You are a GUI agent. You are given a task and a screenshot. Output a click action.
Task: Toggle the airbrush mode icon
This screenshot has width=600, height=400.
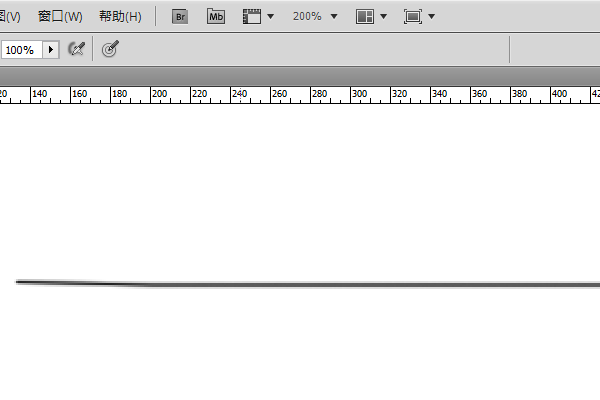click(x=76, y=49)
